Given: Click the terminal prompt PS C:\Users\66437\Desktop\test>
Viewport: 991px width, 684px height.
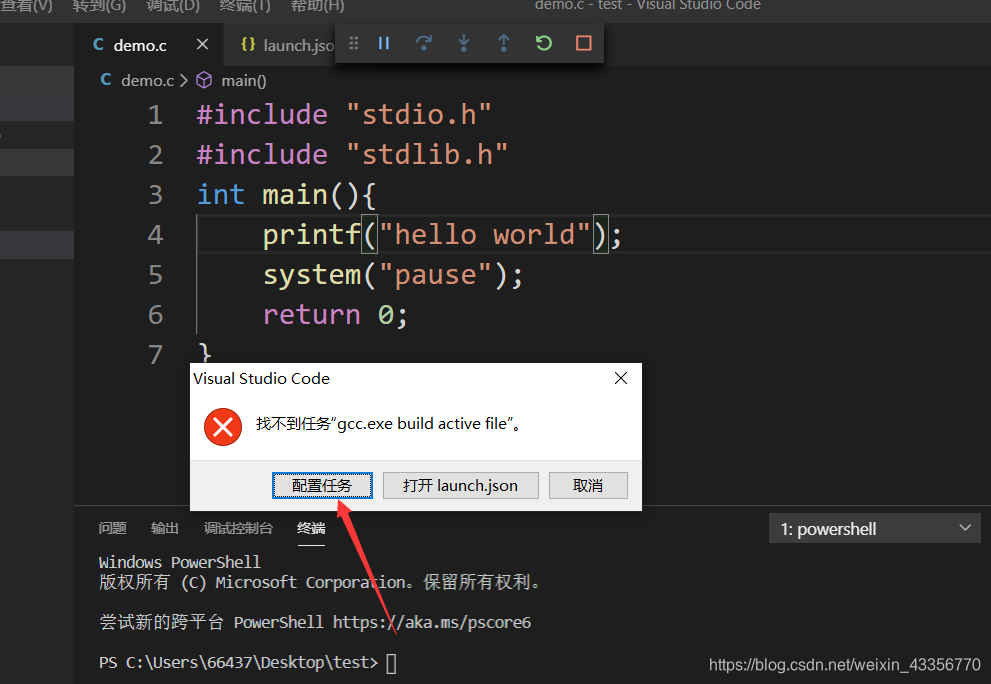Looking at the screenshot, I should tap(238, 663).
